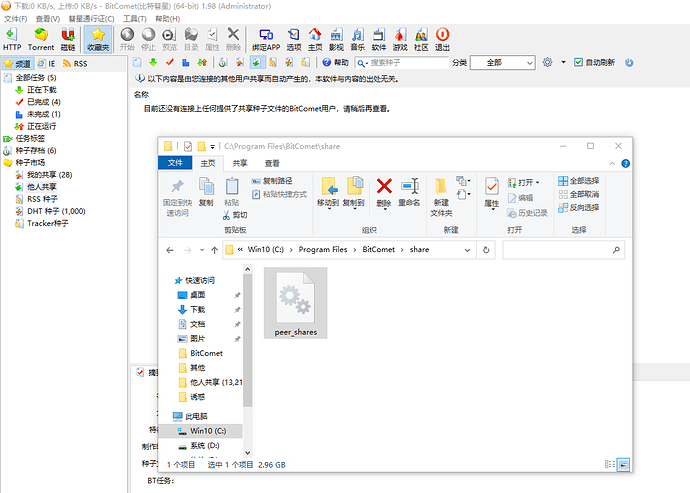The height and width of the screenshot is (493, 690).
Task: Click the 重命名 rename icon
Action: coord(409,192)
